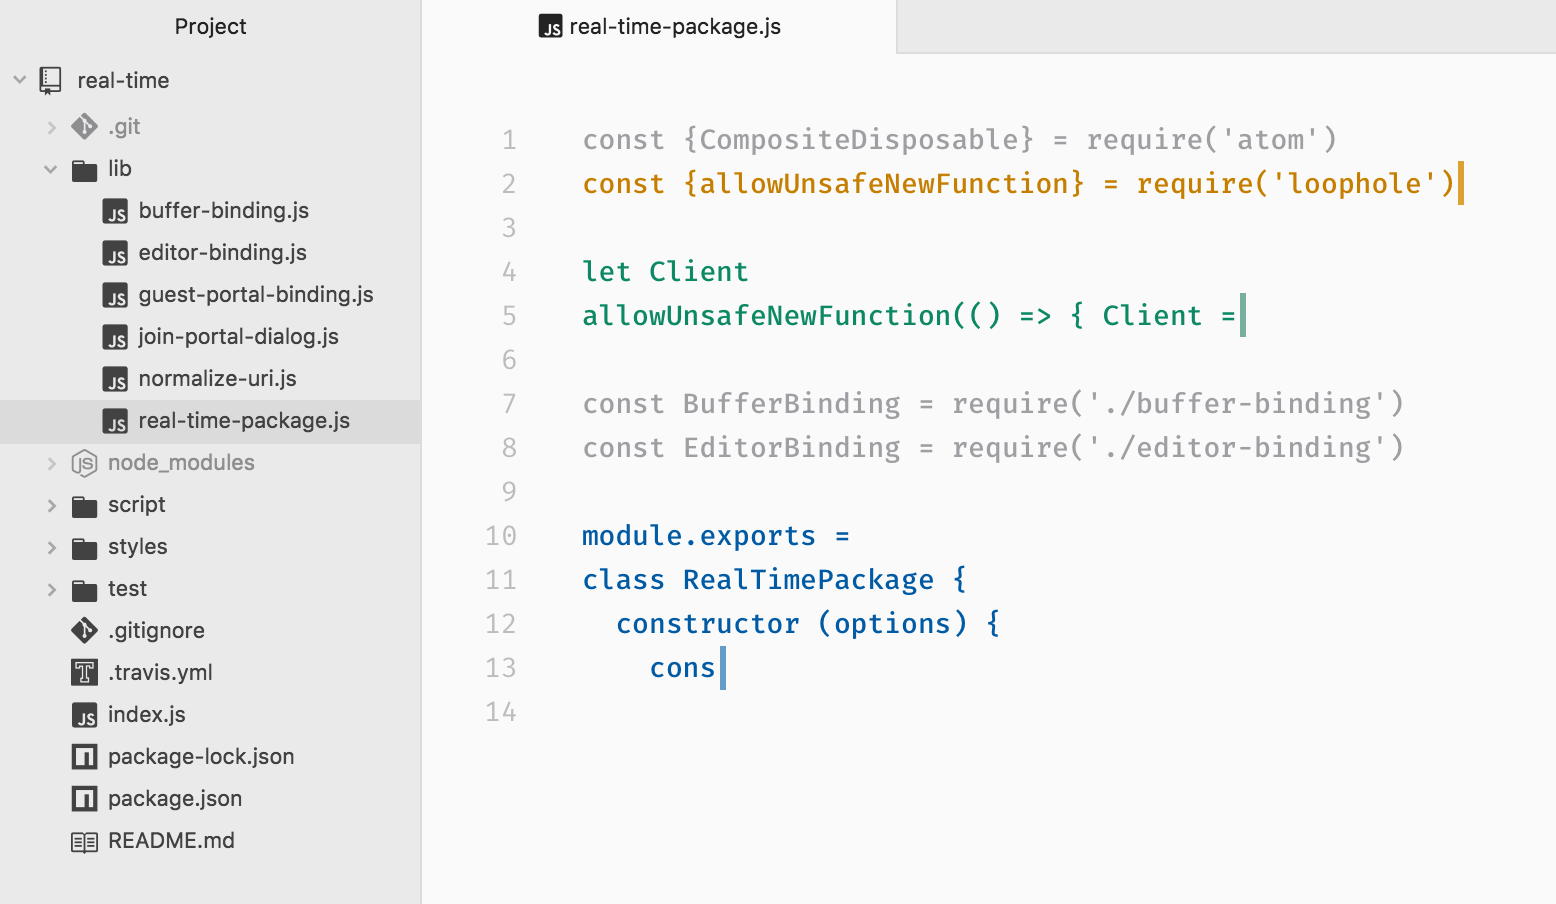This screenshot has width=1556, height=904.
Task: Expand the styles folder chevron
Action: [52, 547]
